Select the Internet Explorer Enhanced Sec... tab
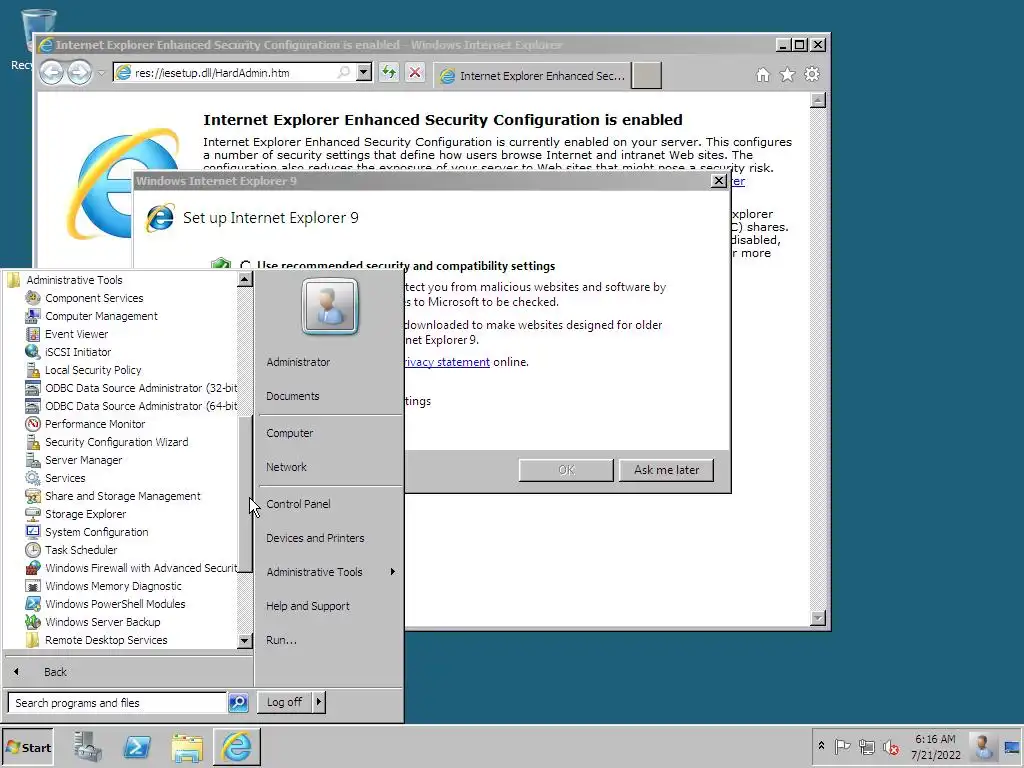This screenshot has width=1024, height=768. [533, 76]
